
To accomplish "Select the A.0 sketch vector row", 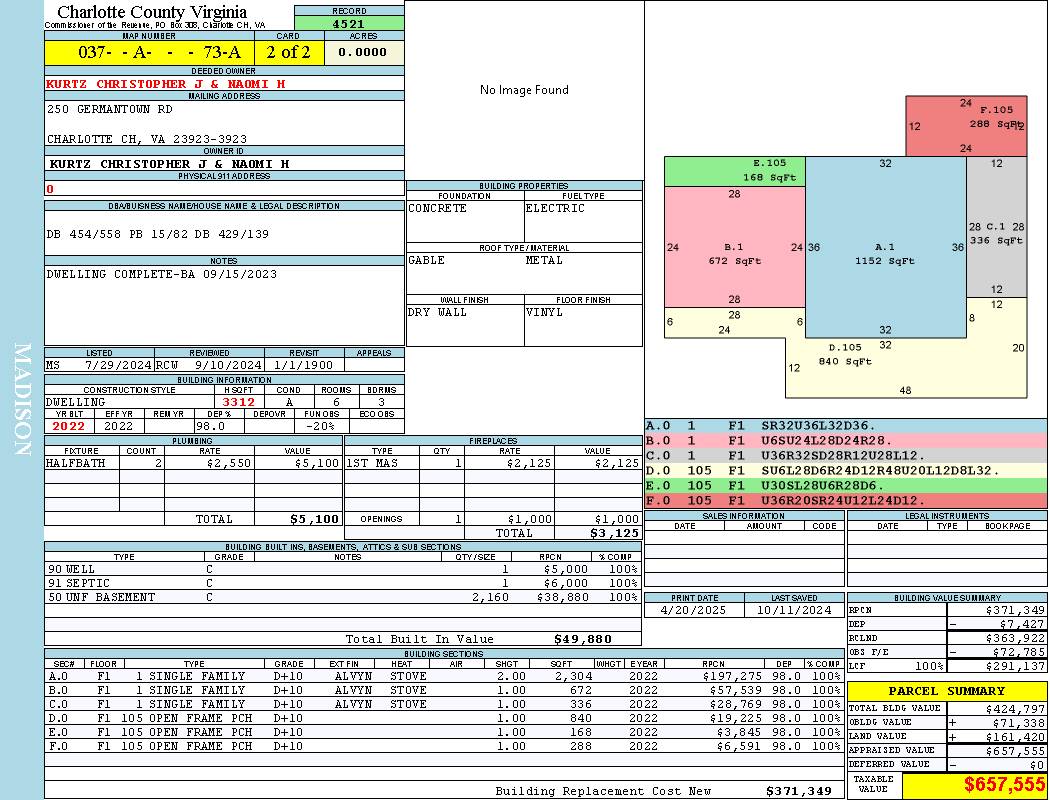I will [846, 426].
